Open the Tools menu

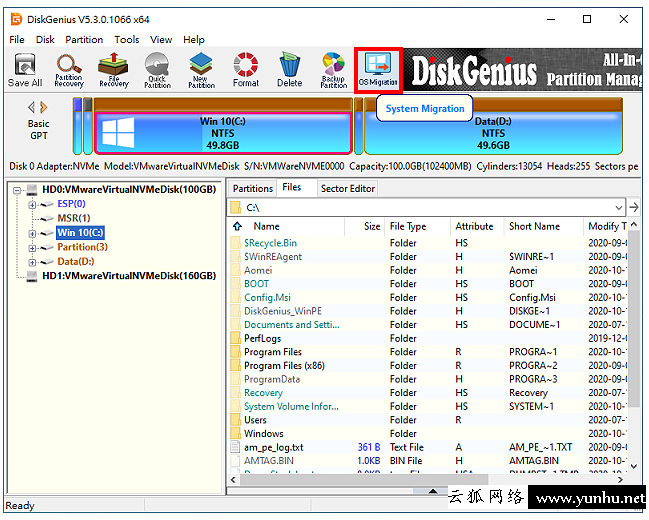tap(127, 40)
